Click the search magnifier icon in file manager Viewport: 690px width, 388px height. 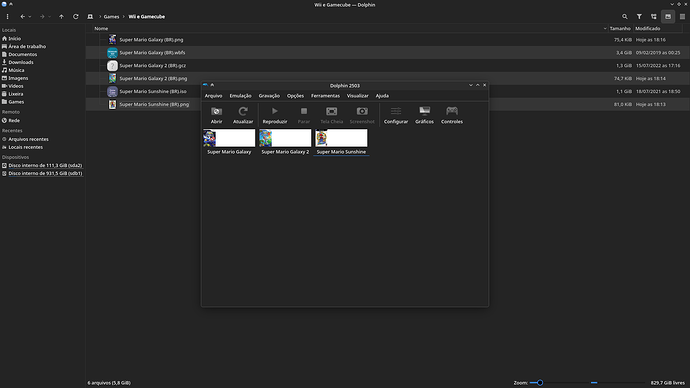pos(624,17)
